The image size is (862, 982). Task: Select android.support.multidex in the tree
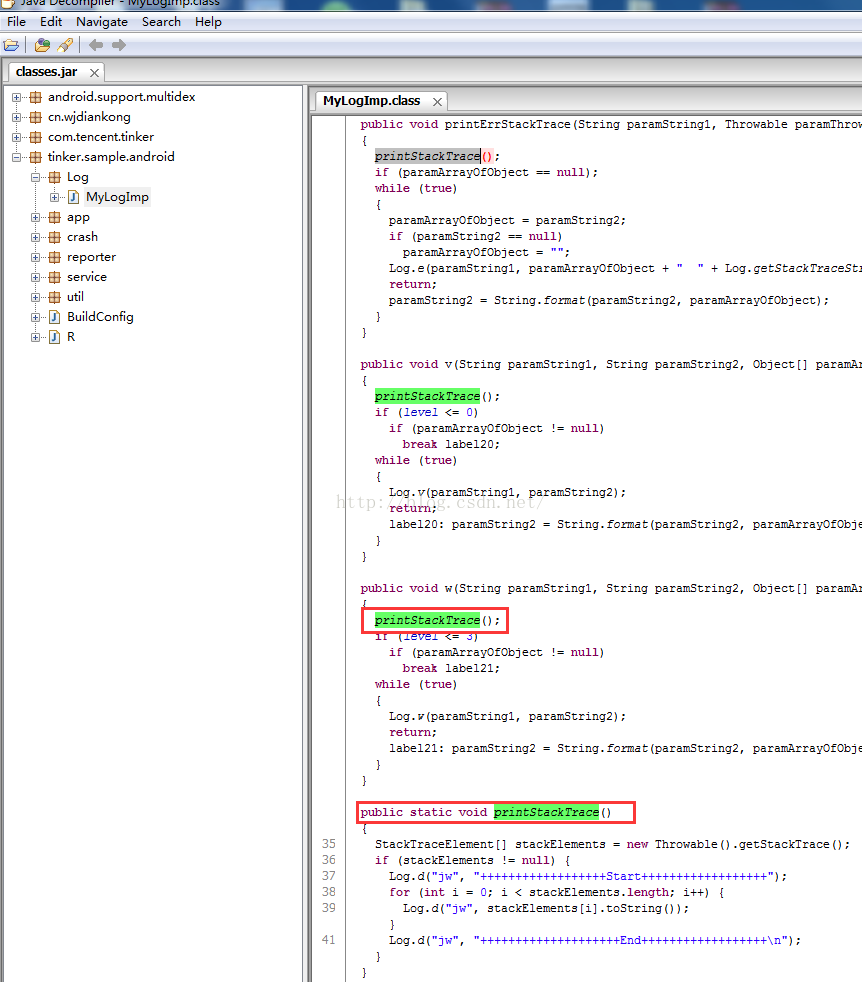click(x=122, y=97)
